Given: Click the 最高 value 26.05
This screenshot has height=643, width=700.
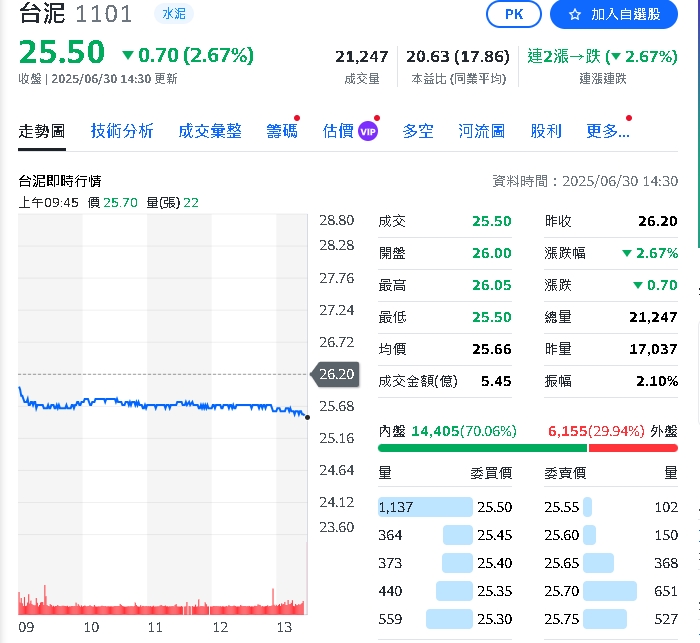Looking at the screenshot, I should pos(492,285).
